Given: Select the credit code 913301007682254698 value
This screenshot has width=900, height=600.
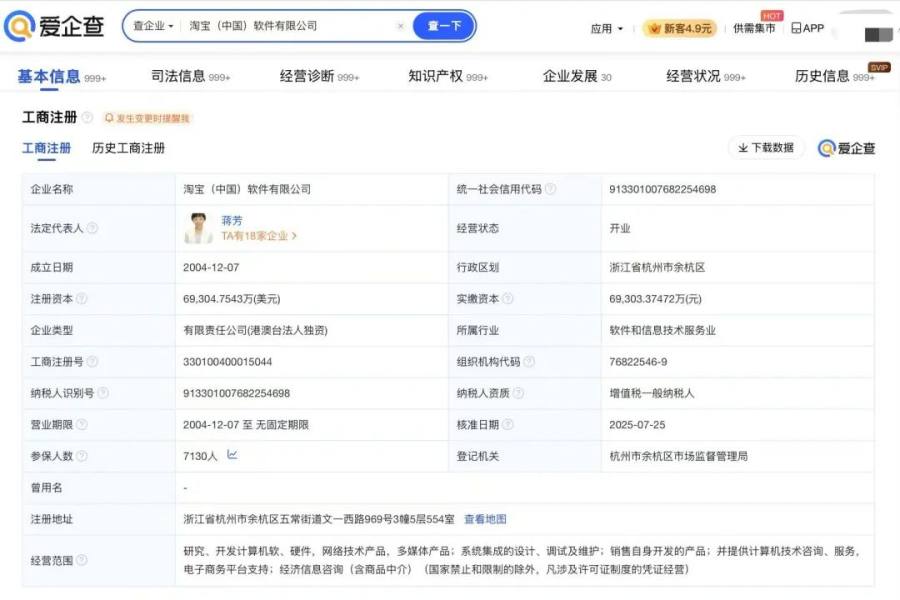Looking at the screenshot, I should tap(662, 189).
